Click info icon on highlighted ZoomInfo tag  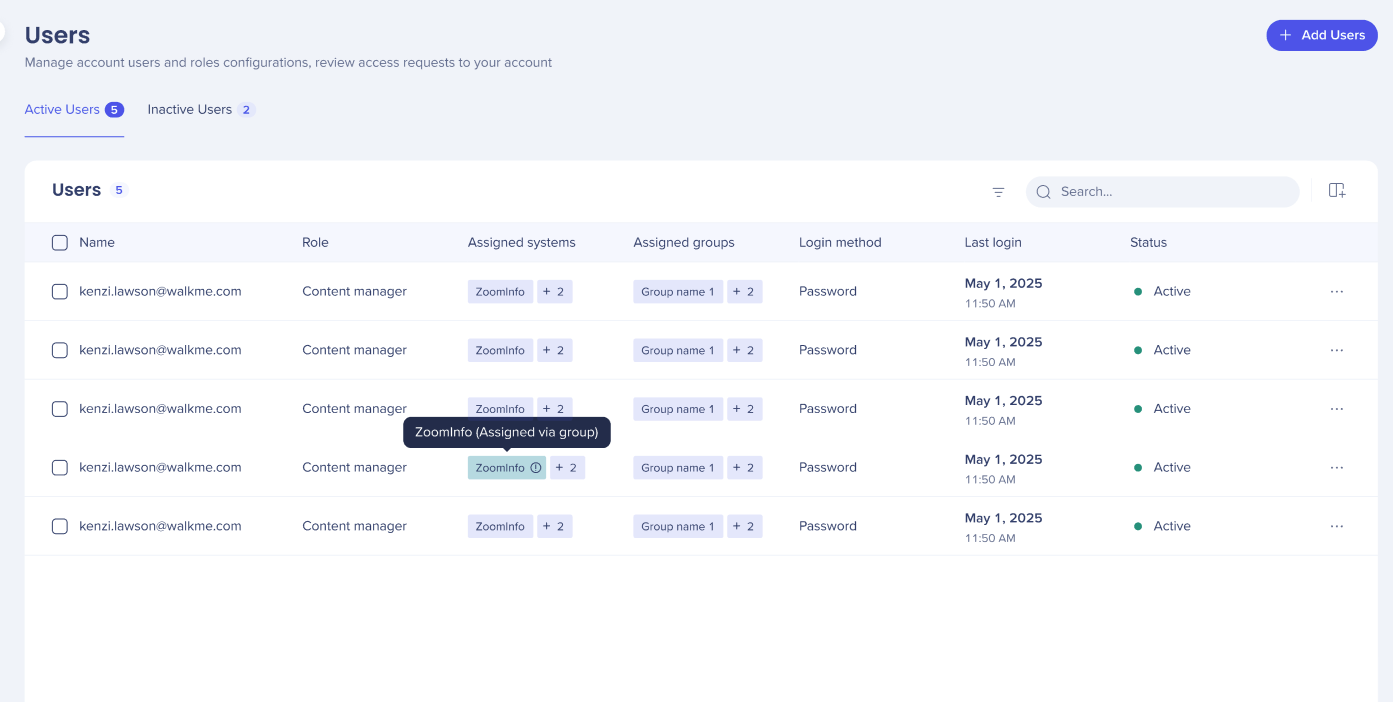[536, 468]
